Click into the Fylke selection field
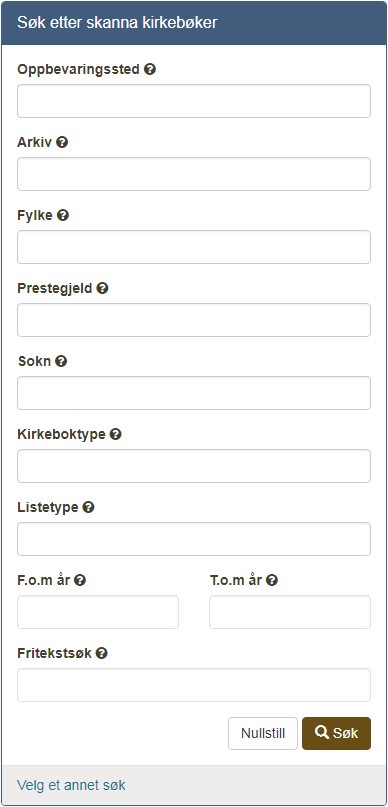Screen dimensions: 388x807 click(194, 247)
